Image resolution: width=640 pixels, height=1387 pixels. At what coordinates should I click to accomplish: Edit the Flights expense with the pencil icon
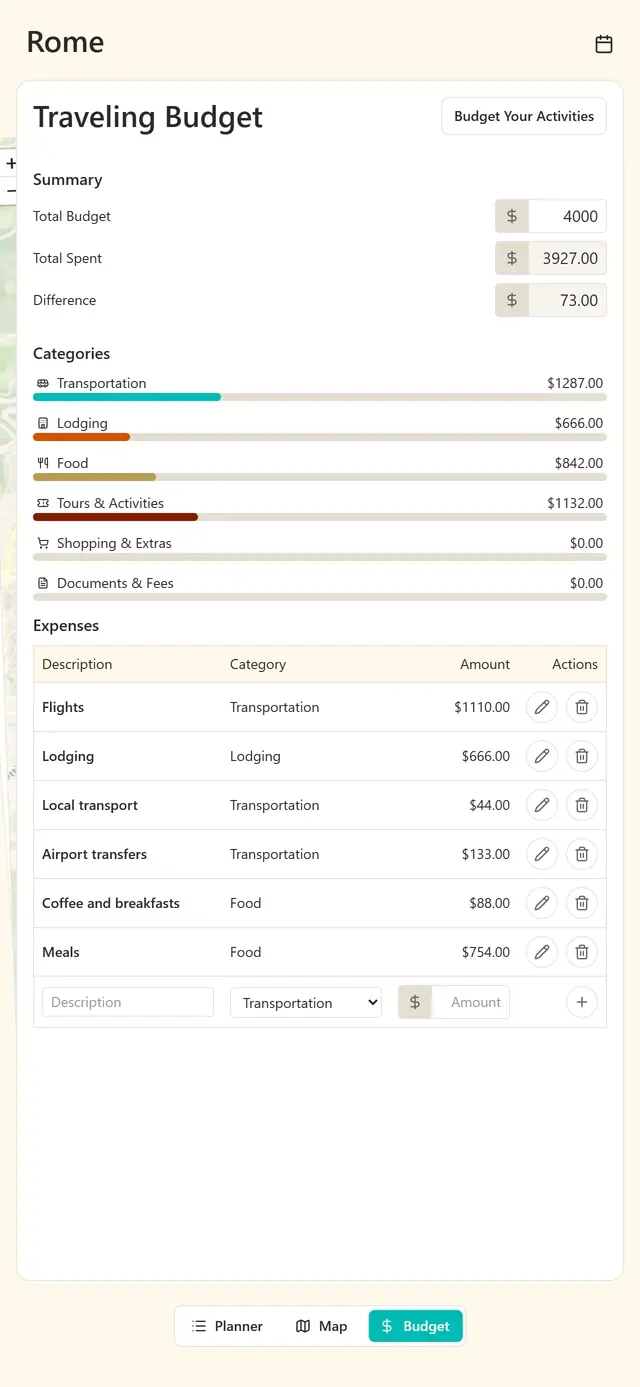pyautogui.click(x=541, y=707)
